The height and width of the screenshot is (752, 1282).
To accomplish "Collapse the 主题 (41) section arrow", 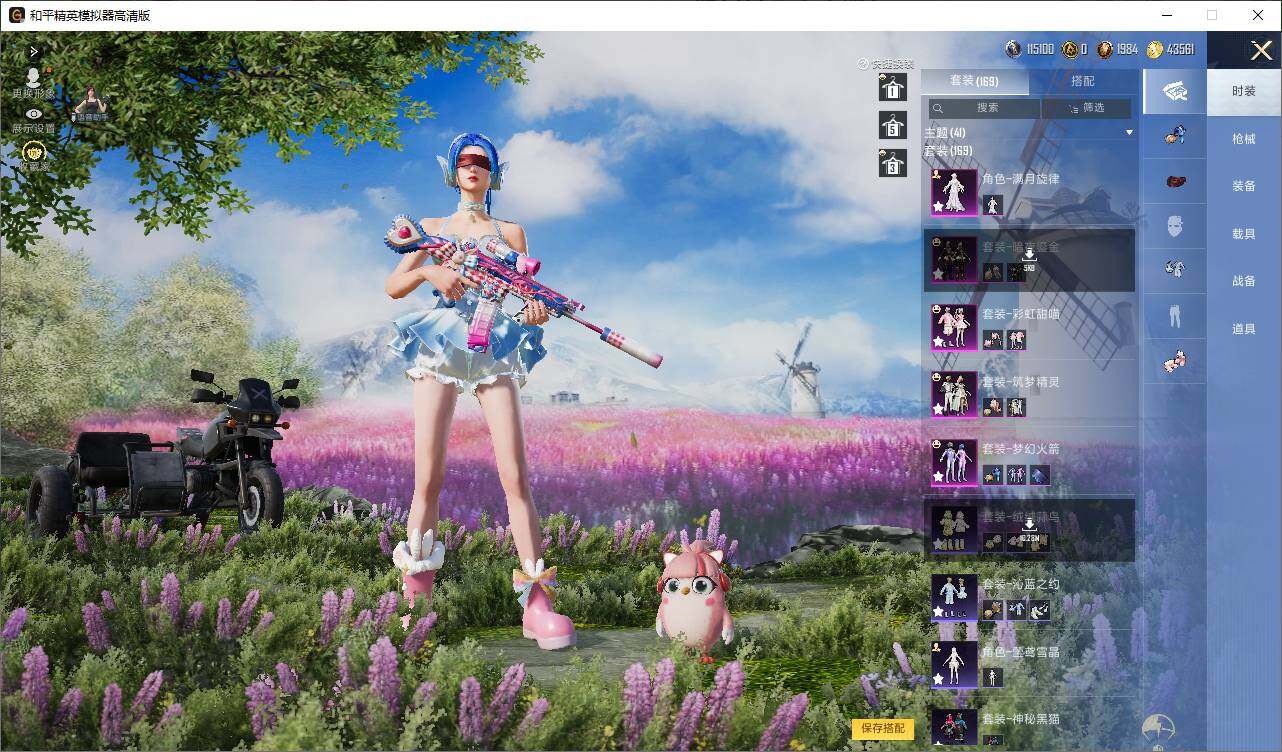I will click(x=1129, y=132).
